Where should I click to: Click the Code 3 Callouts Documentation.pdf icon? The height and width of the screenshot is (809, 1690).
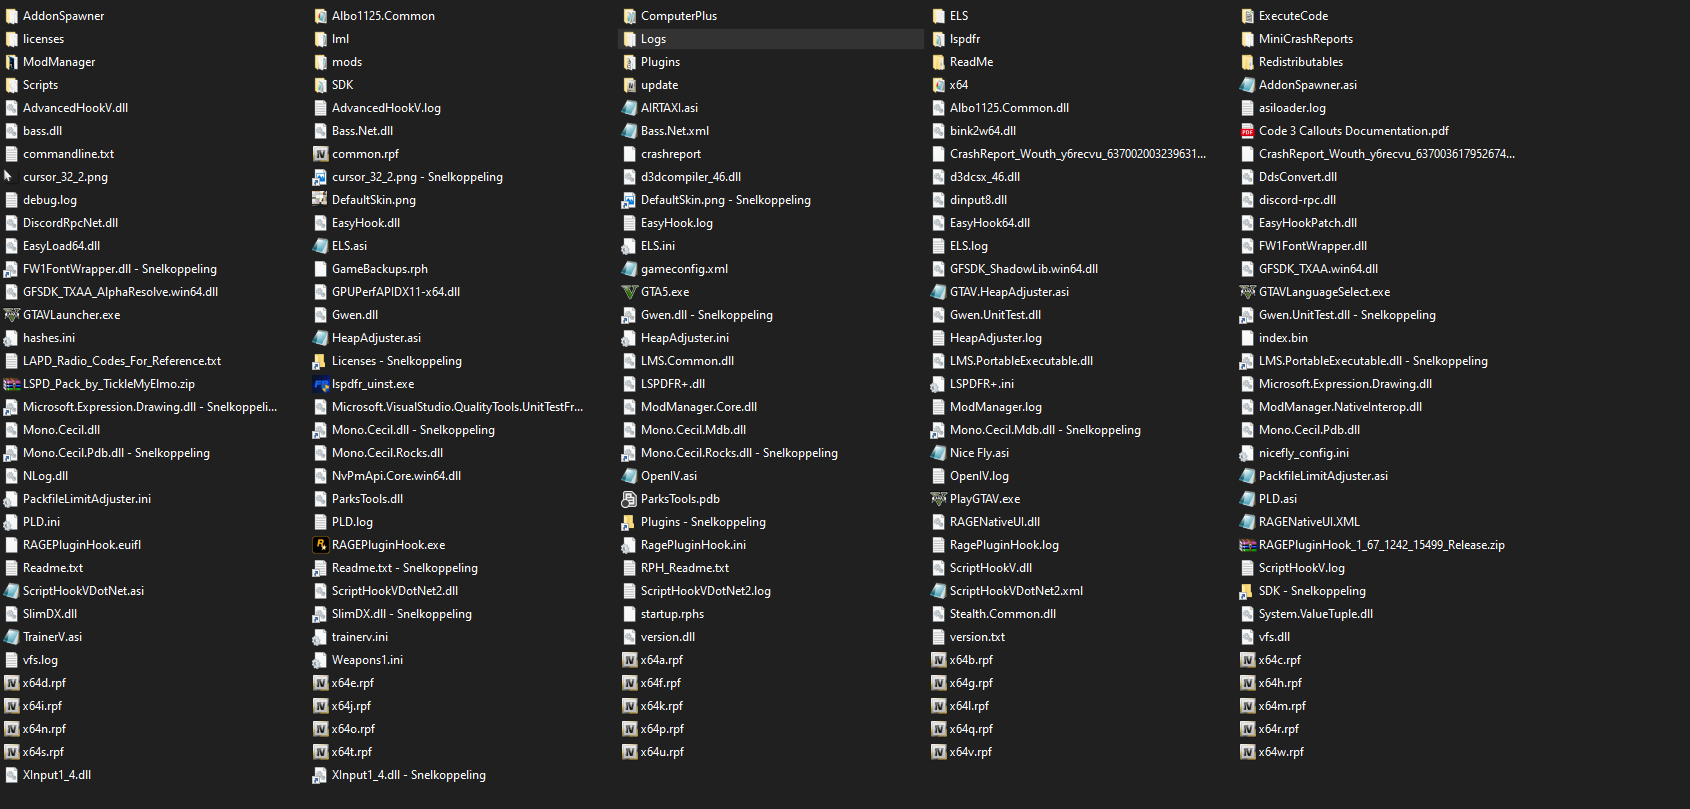click(x=1247, y=131)
